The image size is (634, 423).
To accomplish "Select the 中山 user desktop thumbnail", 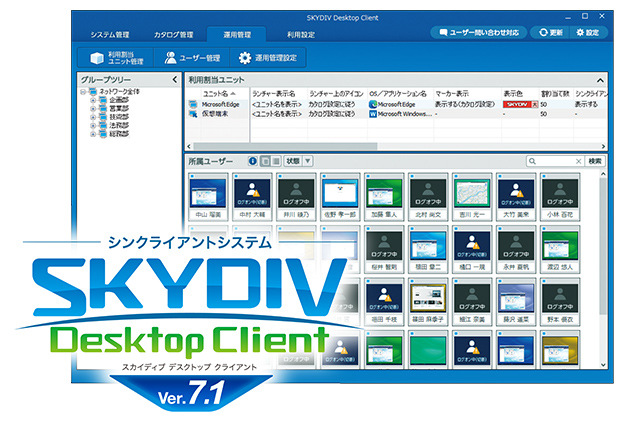I will 208,194.
